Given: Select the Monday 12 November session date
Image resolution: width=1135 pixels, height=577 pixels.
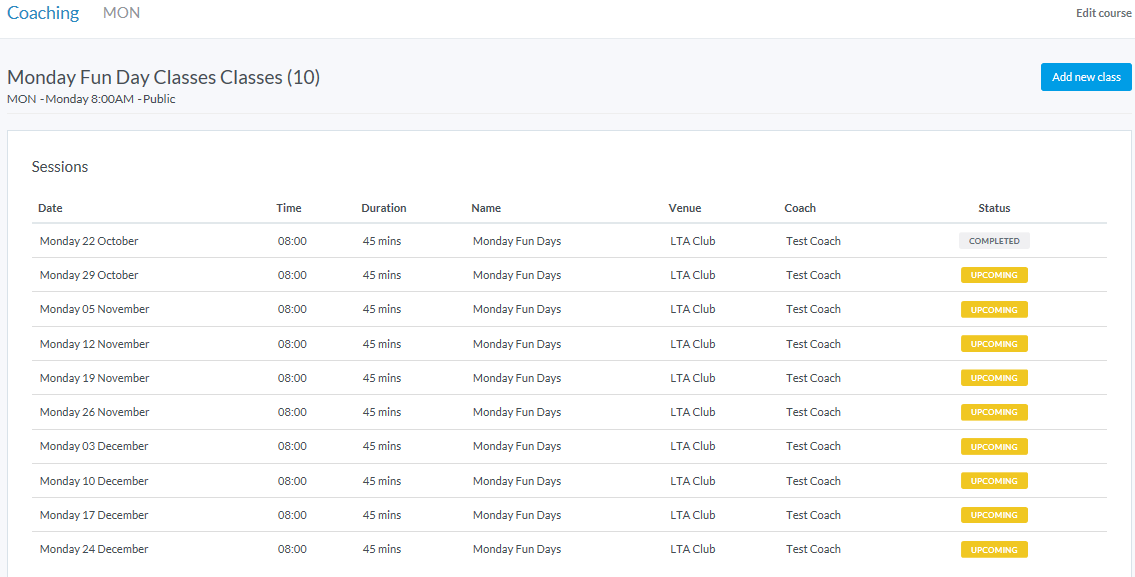Looking at the screenshot, I should [x=94, y=344].
